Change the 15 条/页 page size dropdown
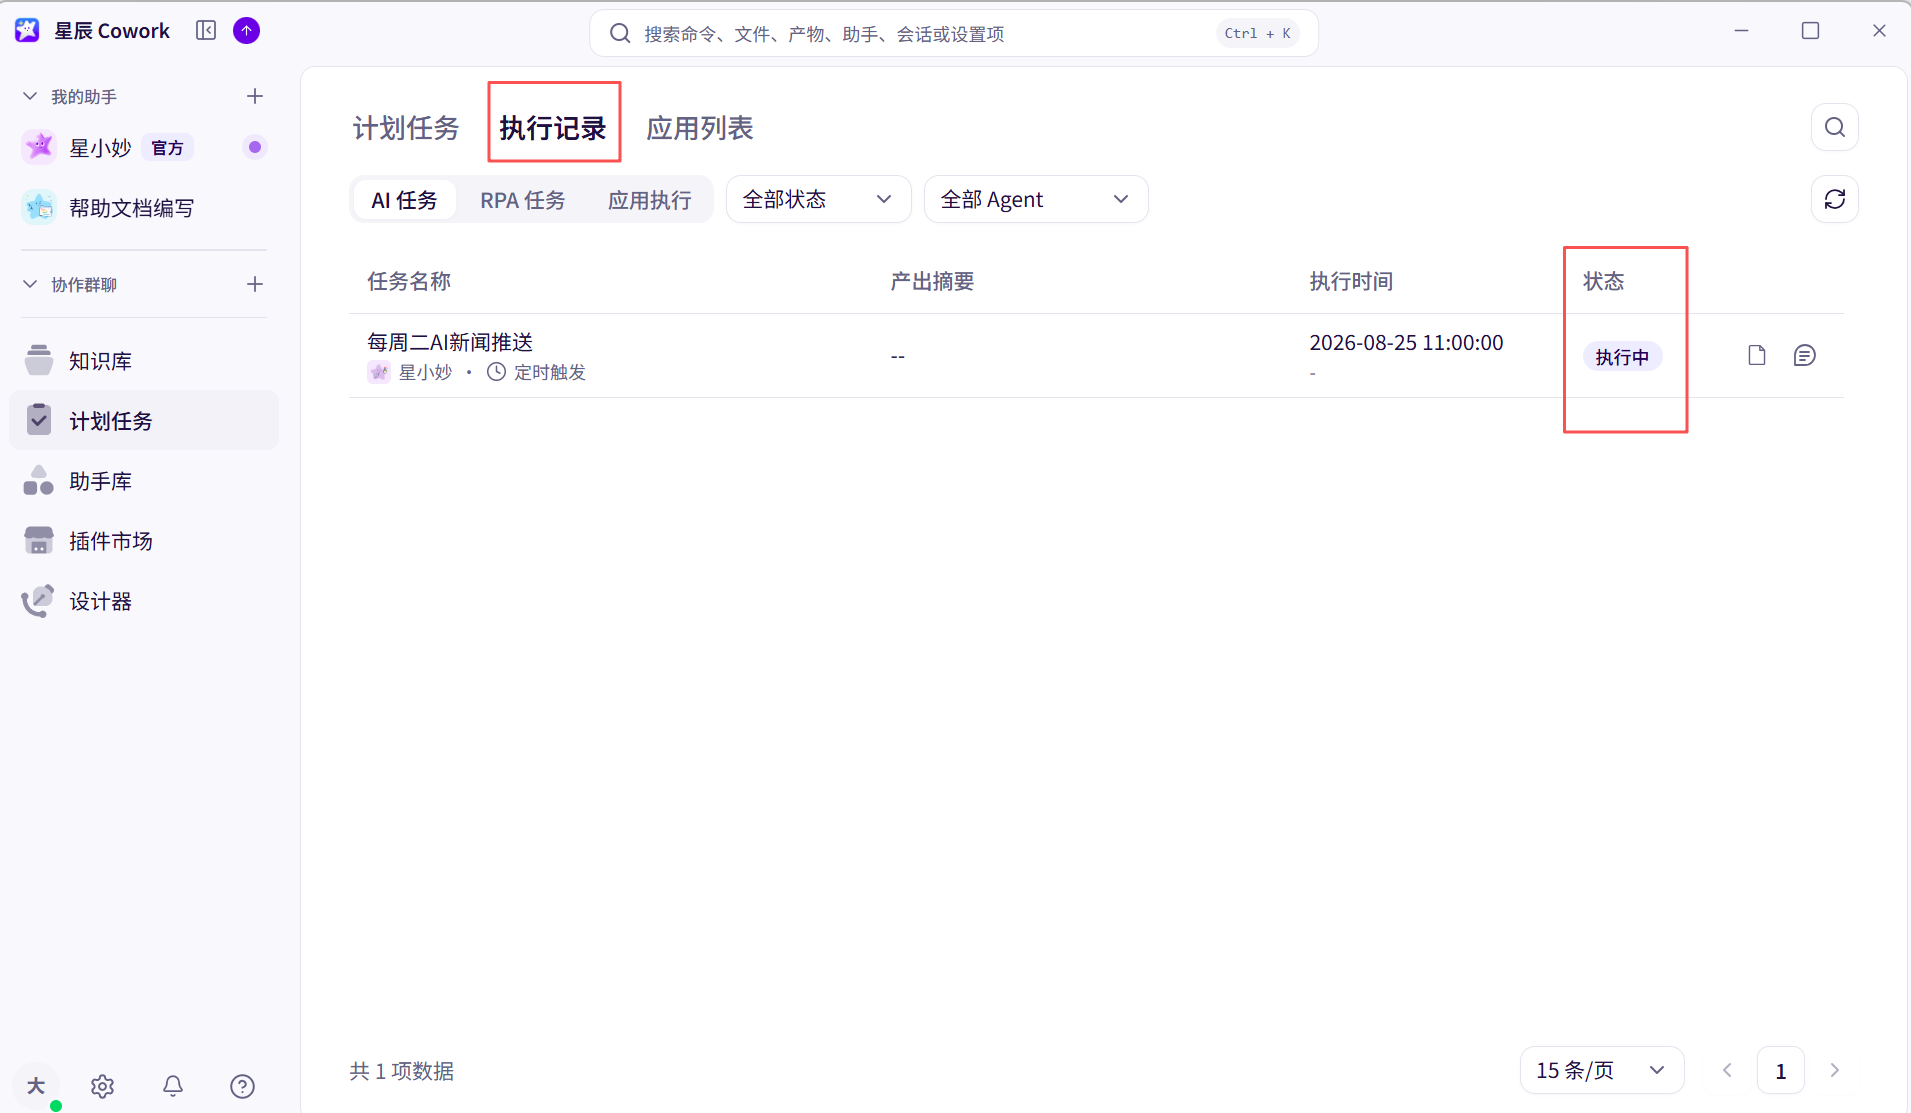The image size is (1911, 1113). click(x=1602, y=1070)
